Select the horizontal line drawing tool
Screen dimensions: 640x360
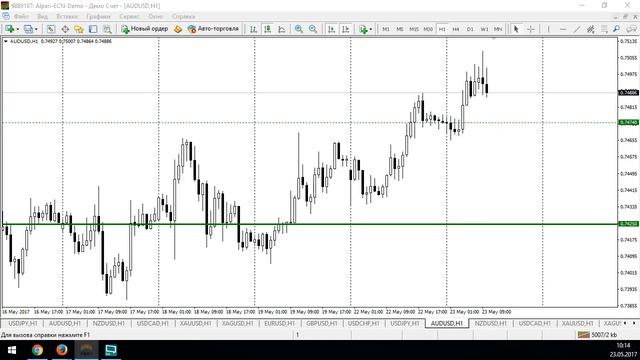pos(563,29)
